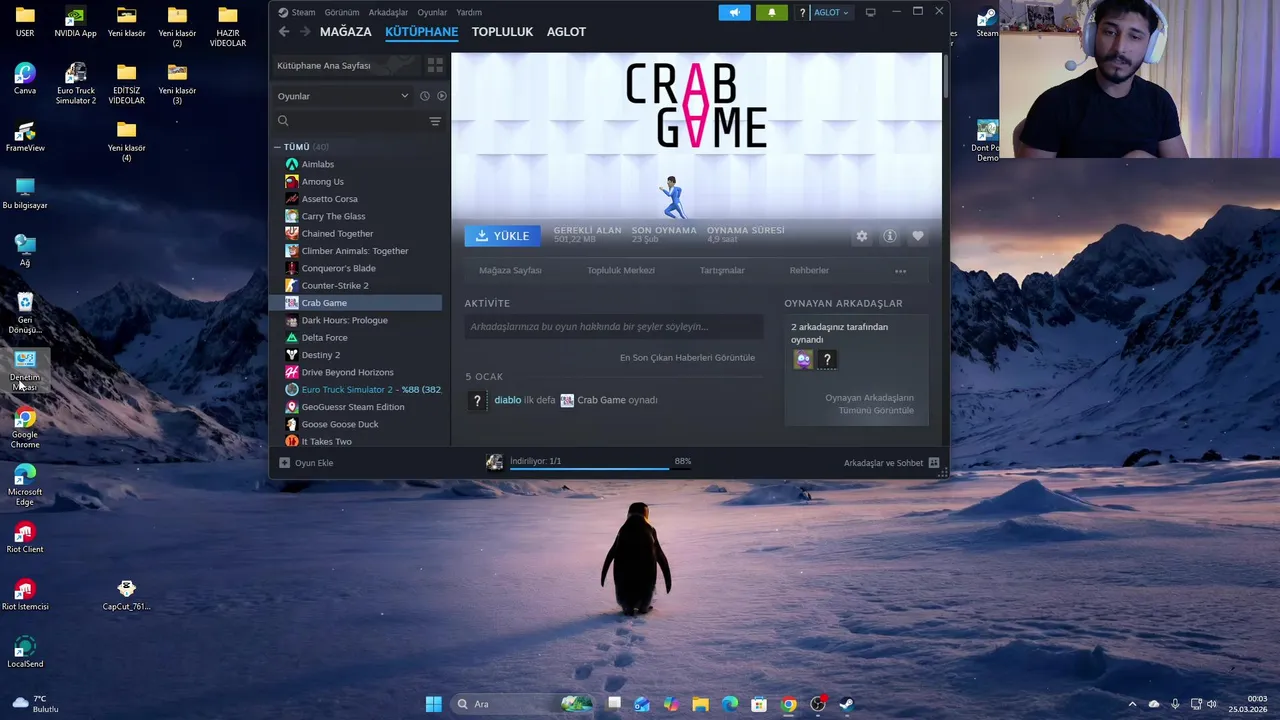Open FrameView desktop shortcut

(25, 137)
